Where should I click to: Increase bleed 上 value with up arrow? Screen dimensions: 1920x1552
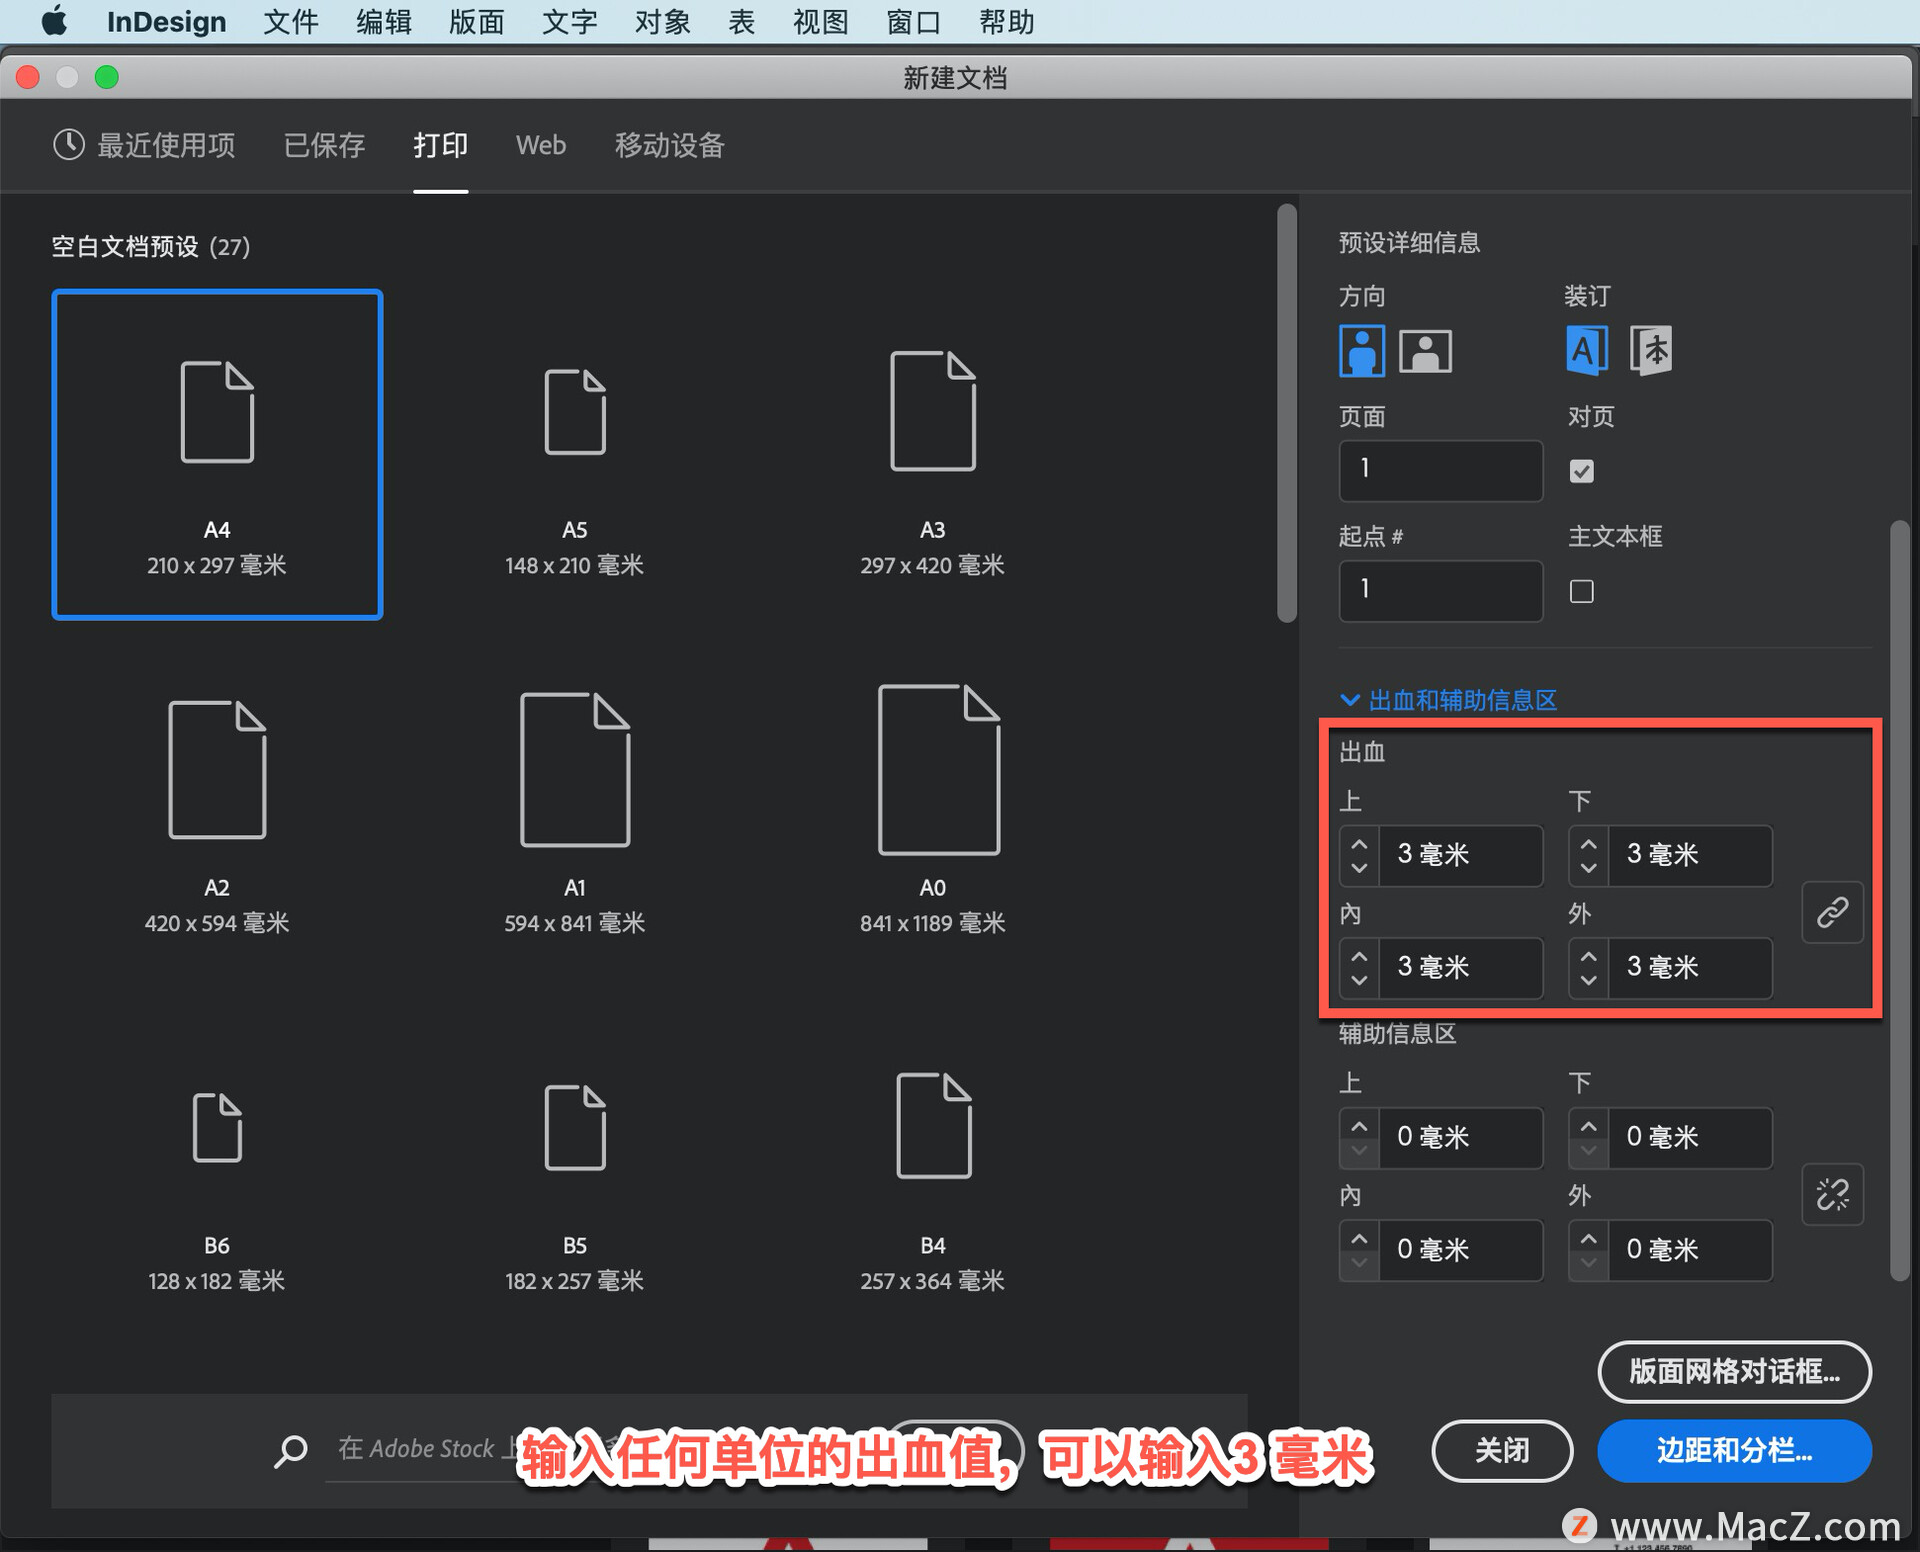(1359, 844)
